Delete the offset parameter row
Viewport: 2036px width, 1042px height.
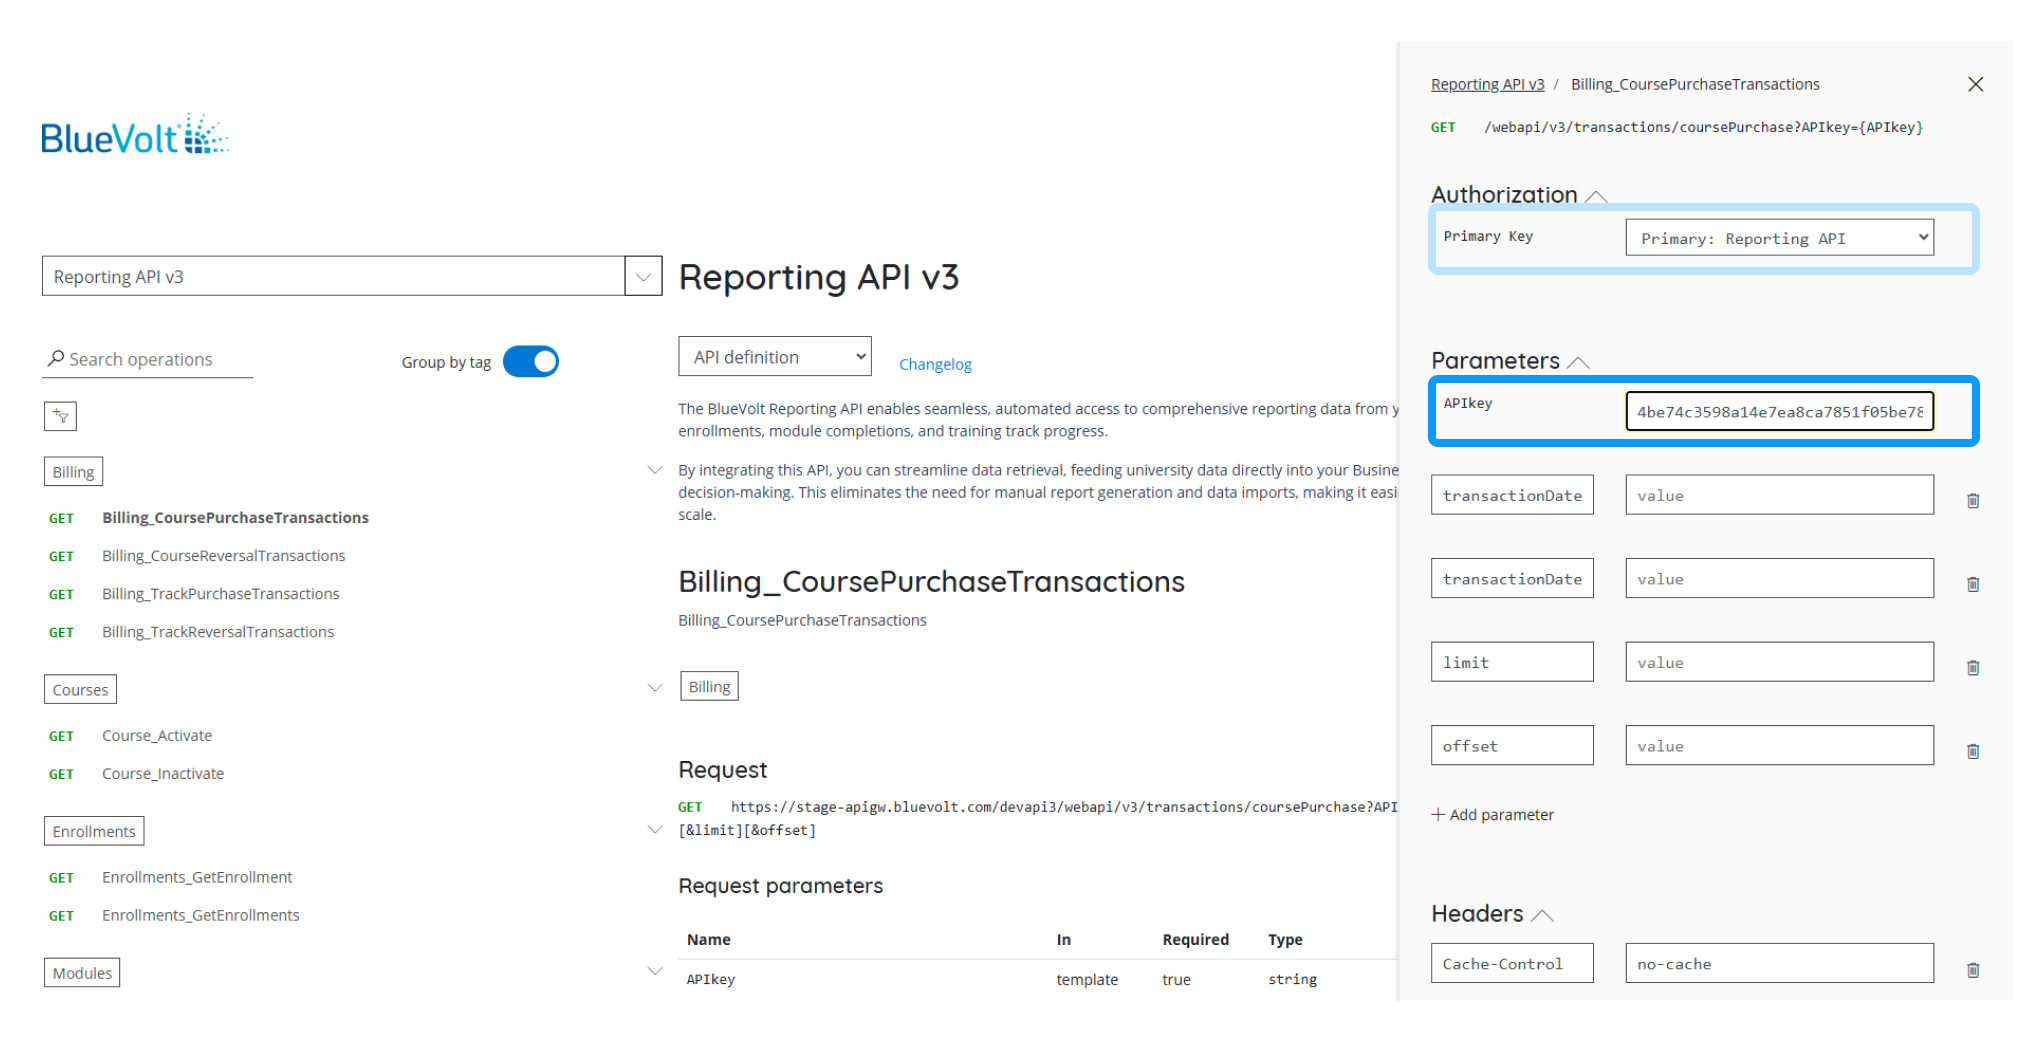pyautogui.click(x=1972, y=751)
